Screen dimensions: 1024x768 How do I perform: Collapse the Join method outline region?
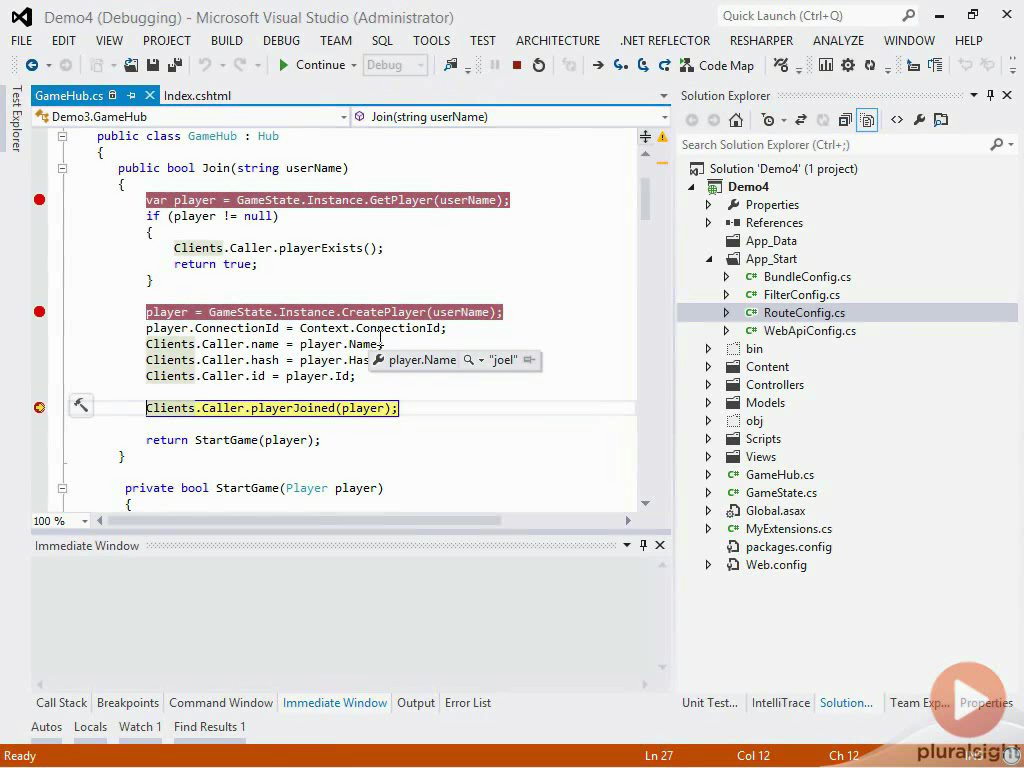tap(63, 168)
